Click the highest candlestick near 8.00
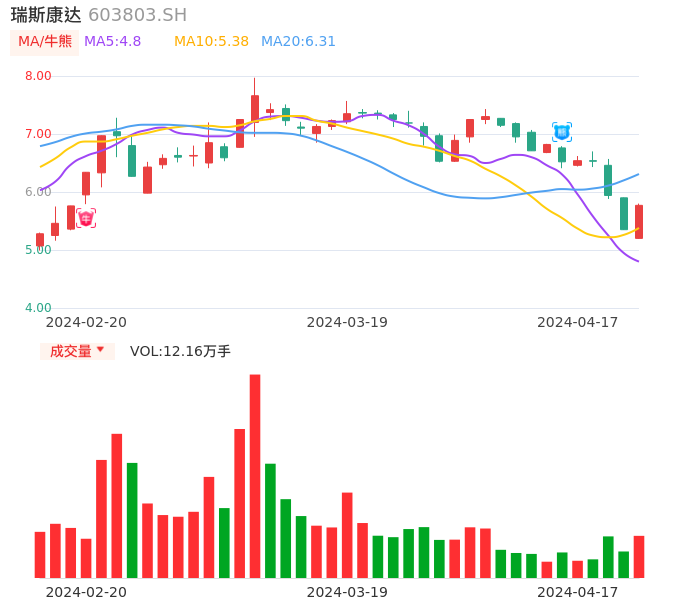Viewport: 686px width, 606px height. [x=255, y=106]
